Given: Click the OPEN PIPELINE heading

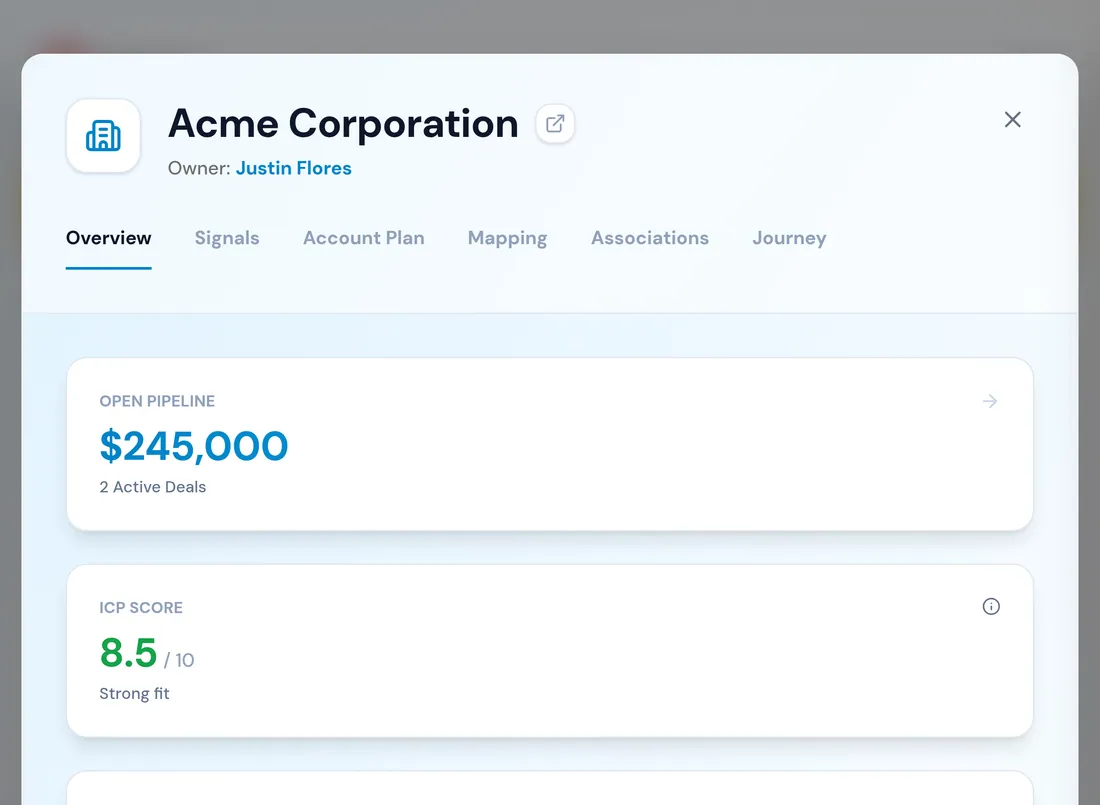Looking at the screenshot, I should [157, 401].
